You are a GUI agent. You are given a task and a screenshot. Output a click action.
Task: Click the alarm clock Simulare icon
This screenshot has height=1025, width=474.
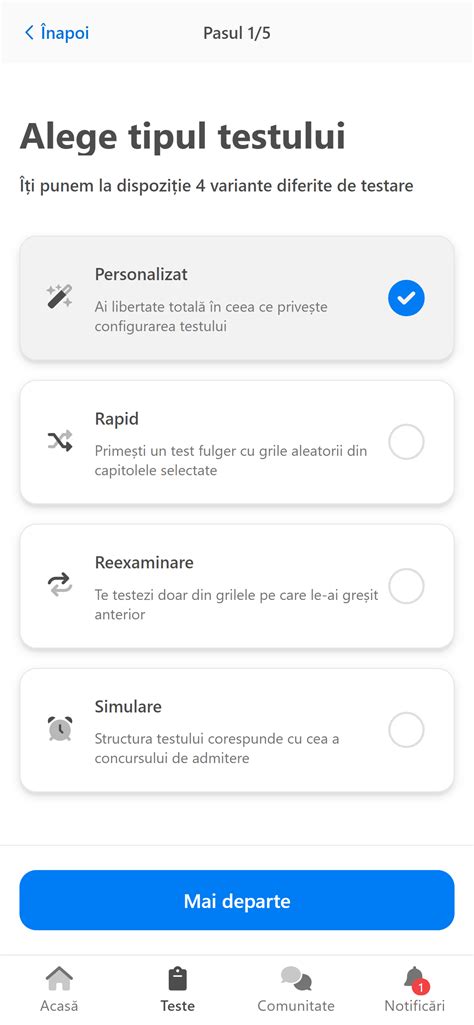click(59, 729)
